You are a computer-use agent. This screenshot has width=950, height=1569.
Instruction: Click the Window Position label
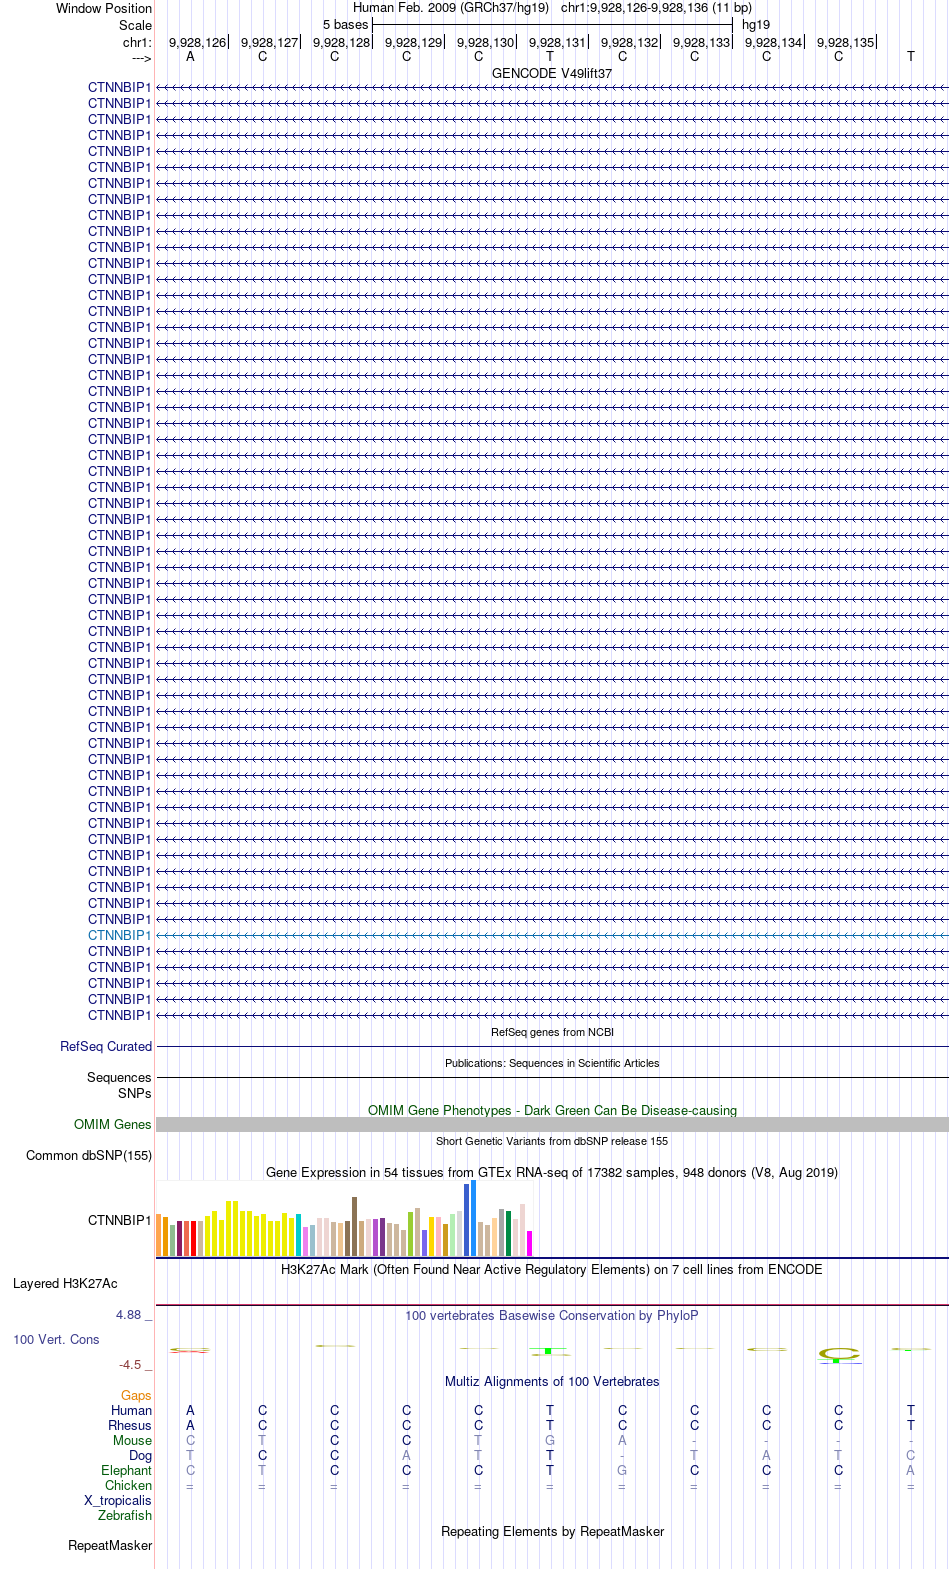(x=104, y=8)
